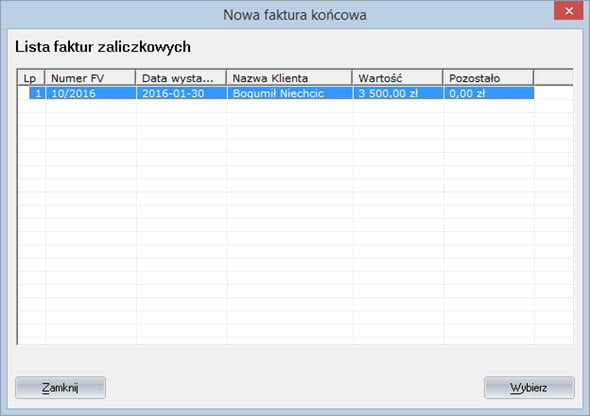Confirm selection with the Wybierz button
Image resolution: width=590 pixels, height=416 pixels.
tap(529, 387)
